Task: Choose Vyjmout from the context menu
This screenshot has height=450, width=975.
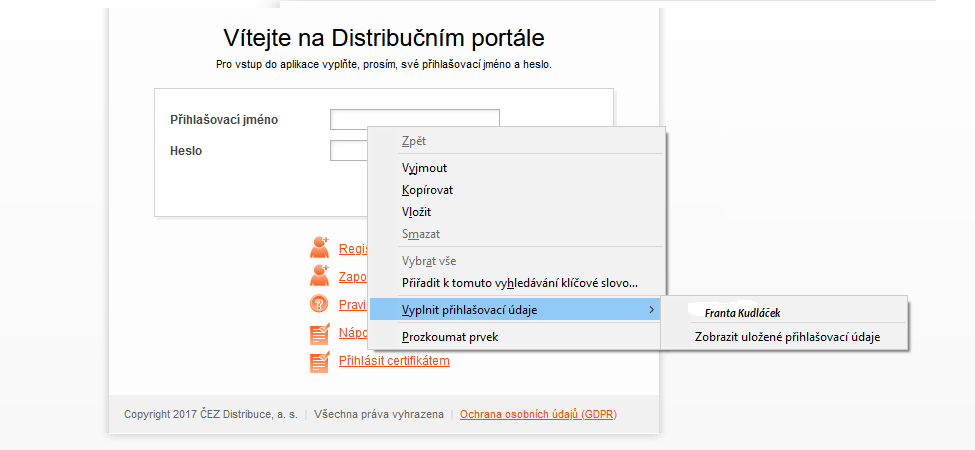Action: (x=424, y=168)
